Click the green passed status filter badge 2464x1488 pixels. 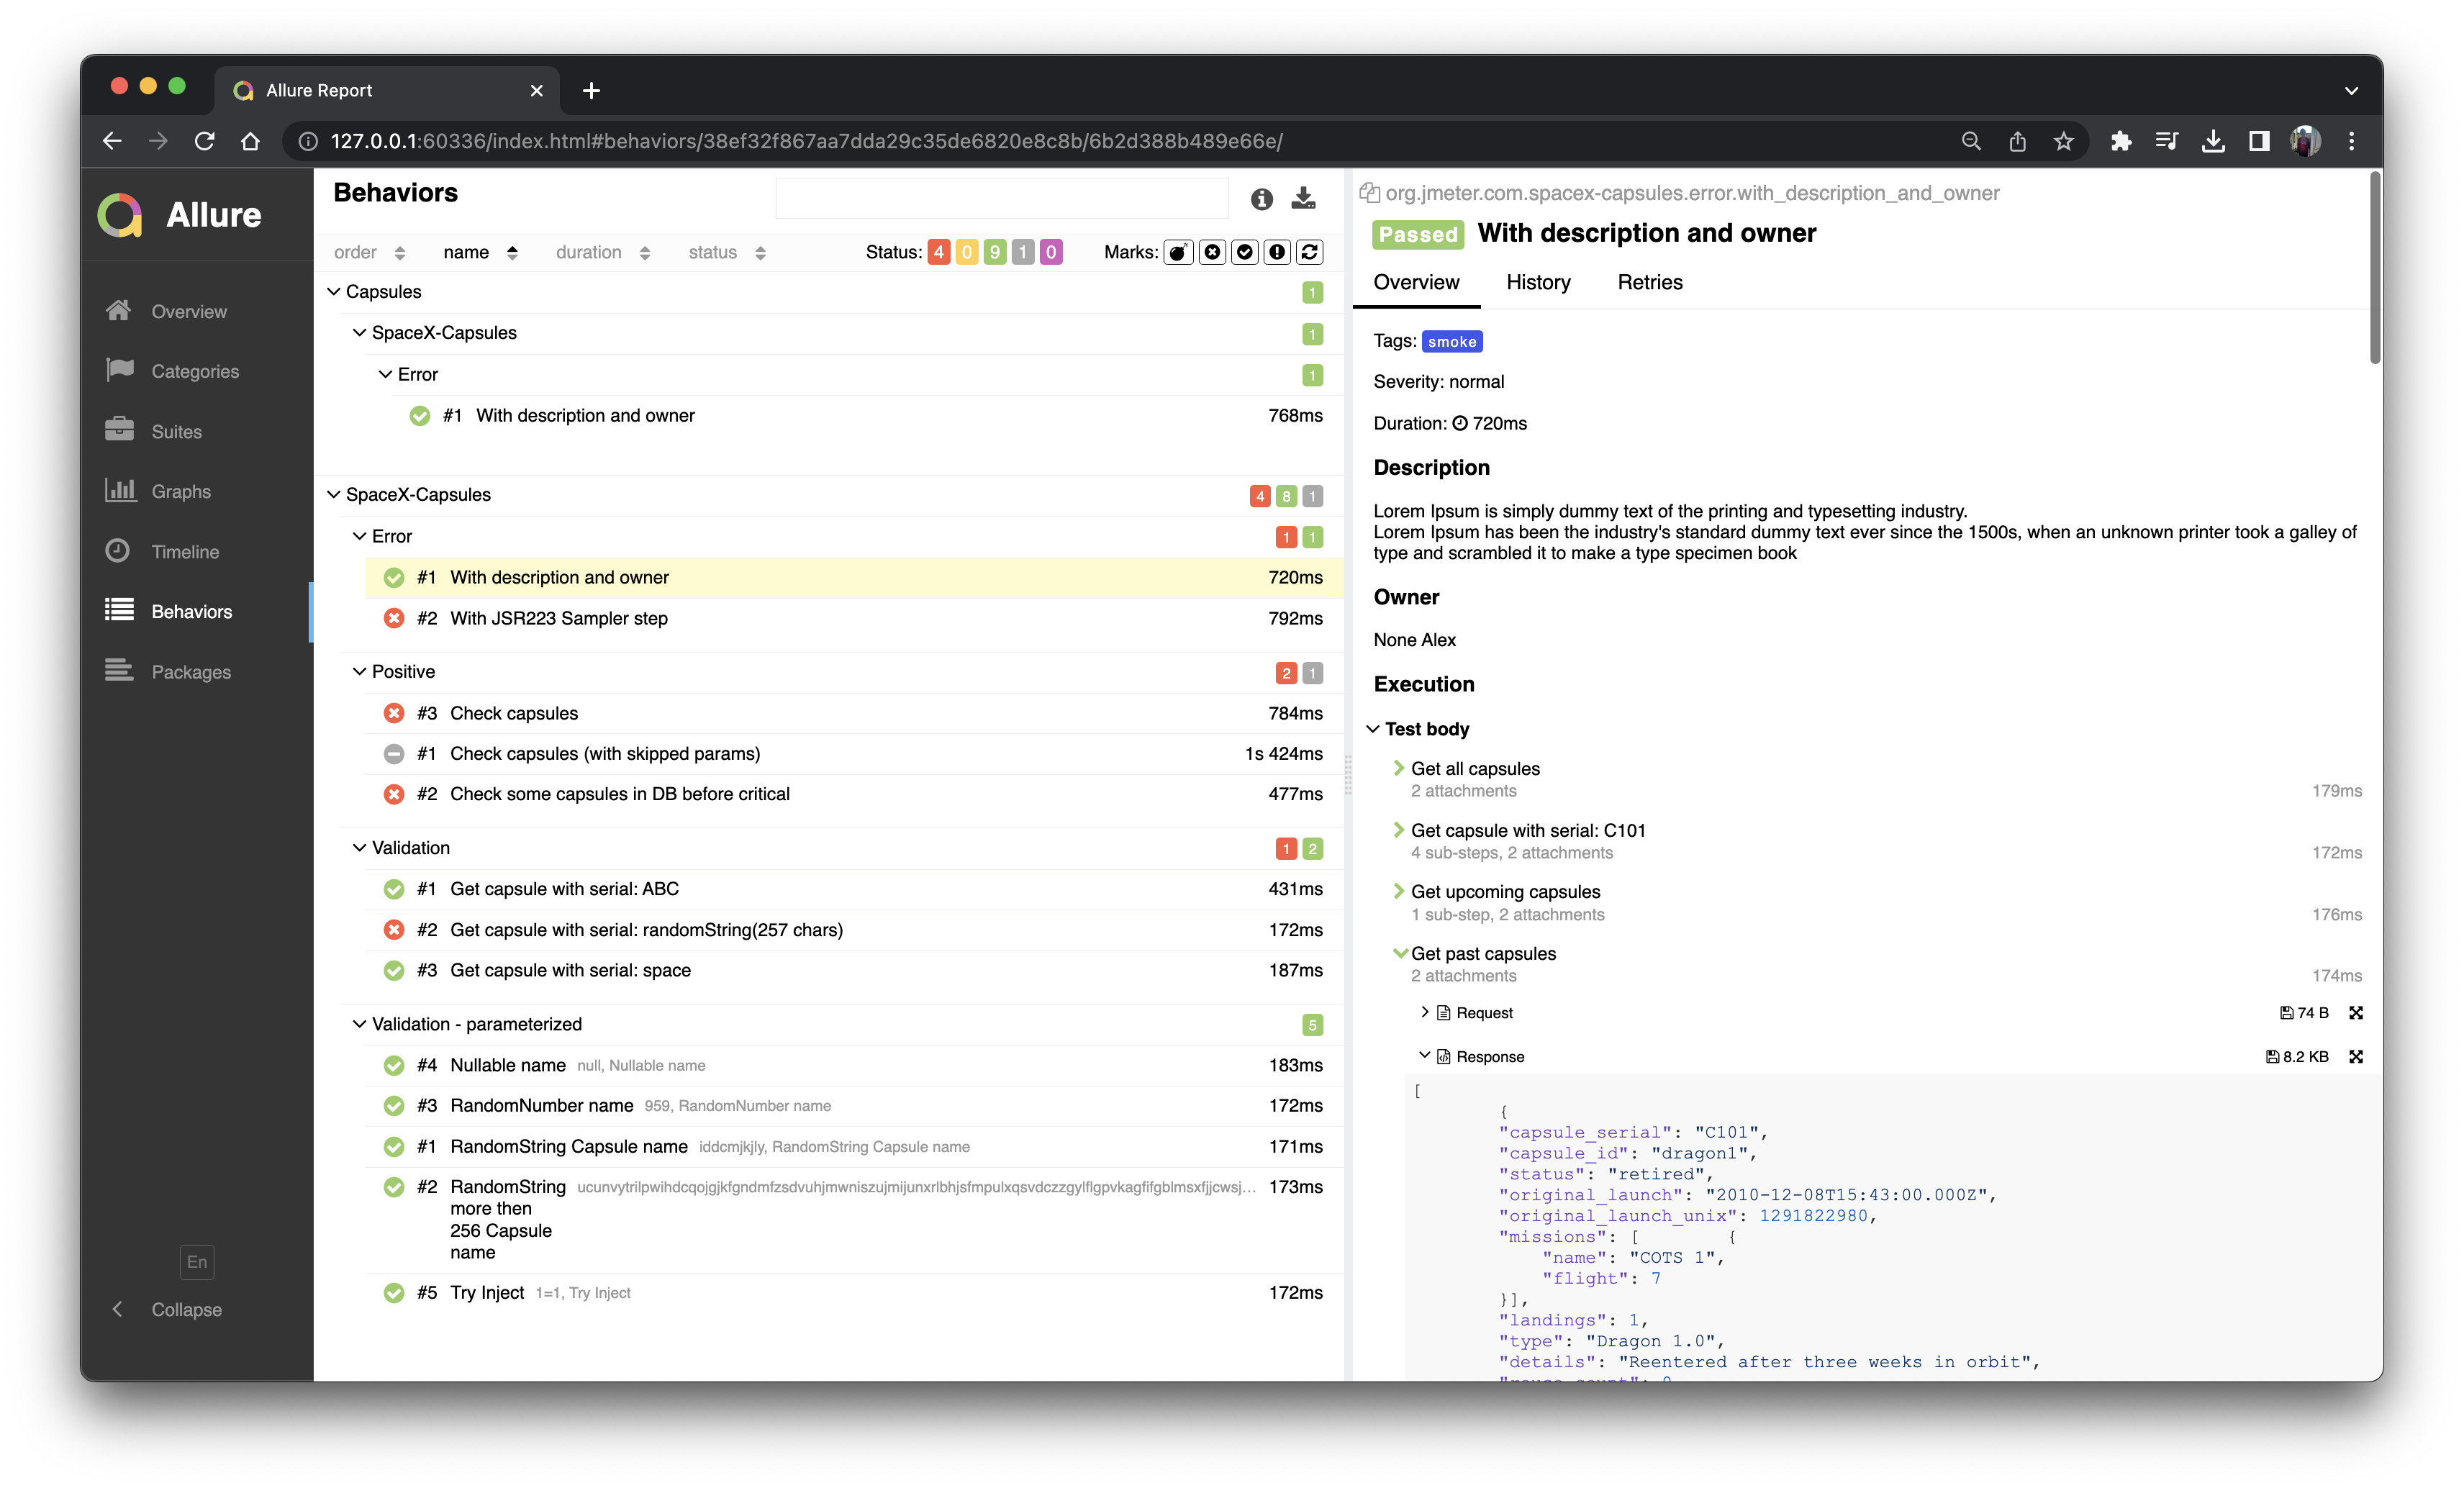pyautogui.click(x=994, y=252)
